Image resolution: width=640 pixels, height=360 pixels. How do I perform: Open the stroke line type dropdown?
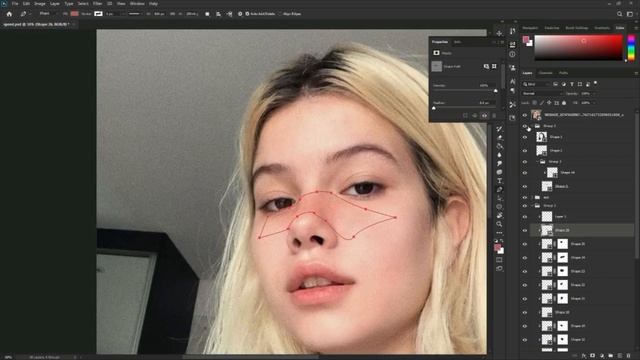click(136, 14)
